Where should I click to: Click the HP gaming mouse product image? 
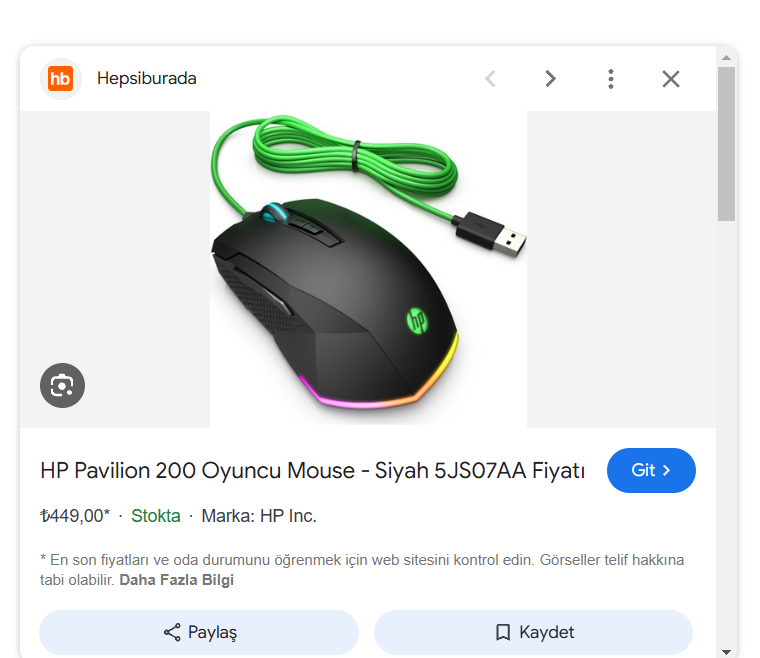pos(368,268)
